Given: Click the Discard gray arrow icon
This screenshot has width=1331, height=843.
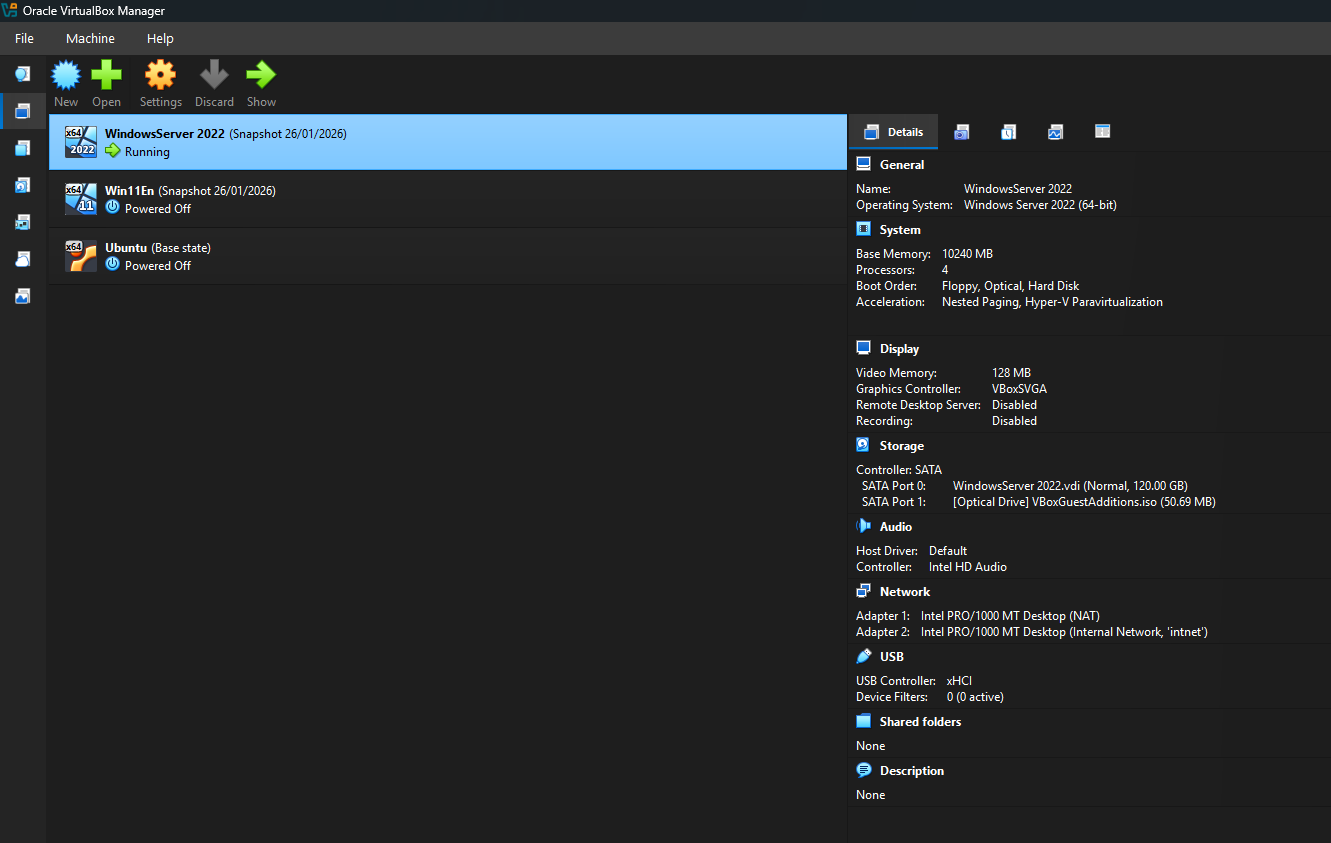Looking at the screenshot, I should 214,76.
